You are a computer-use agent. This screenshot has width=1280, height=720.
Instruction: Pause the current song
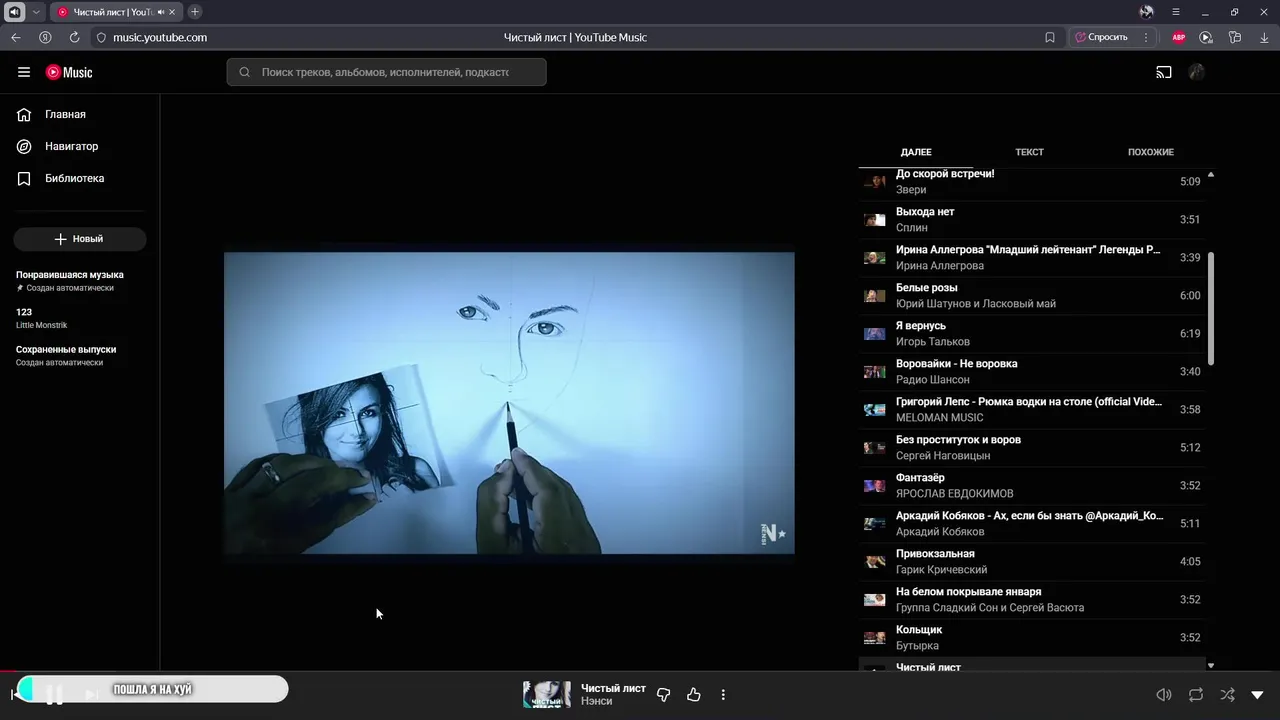55,694
